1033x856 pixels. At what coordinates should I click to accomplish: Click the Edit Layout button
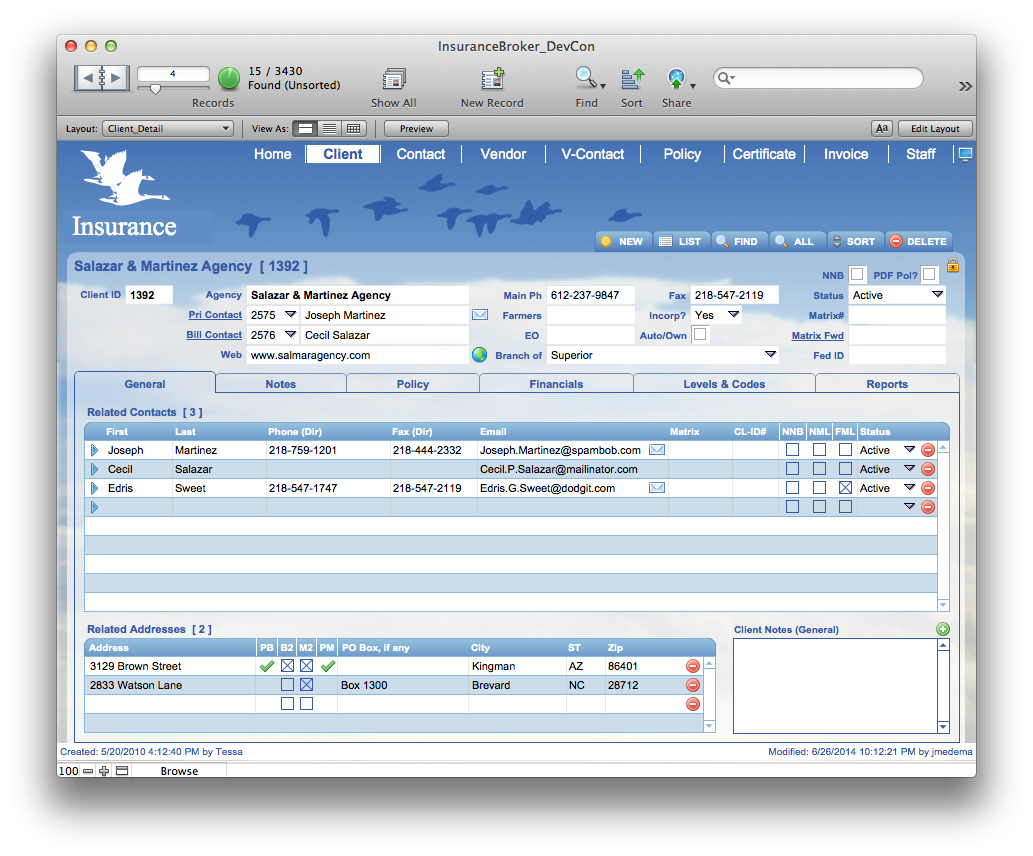(x=934, y=129)
